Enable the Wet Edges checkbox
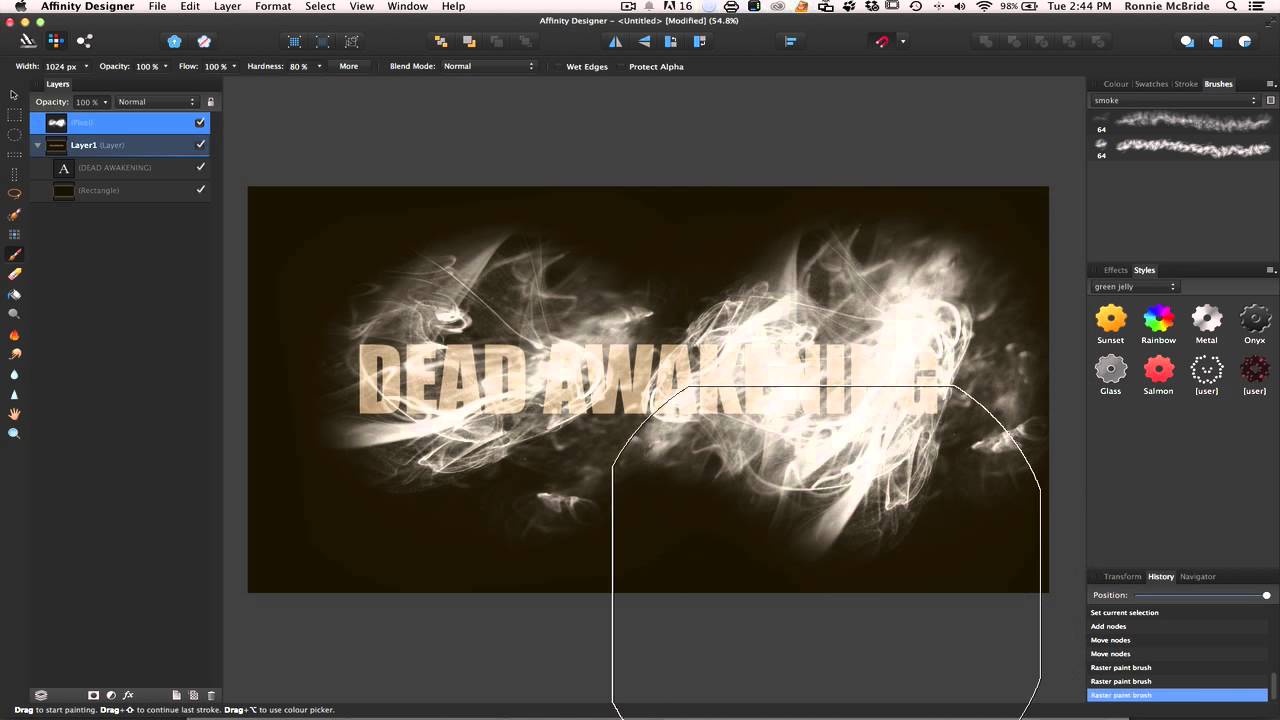The image size is (1280, 720). click(559, 66)
